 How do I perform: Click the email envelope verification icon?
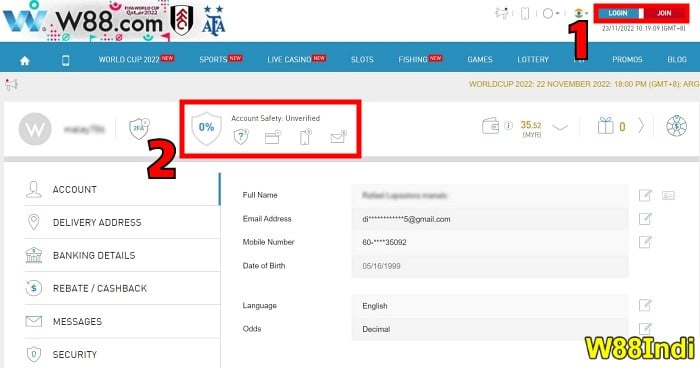click(x=338, y=137)
